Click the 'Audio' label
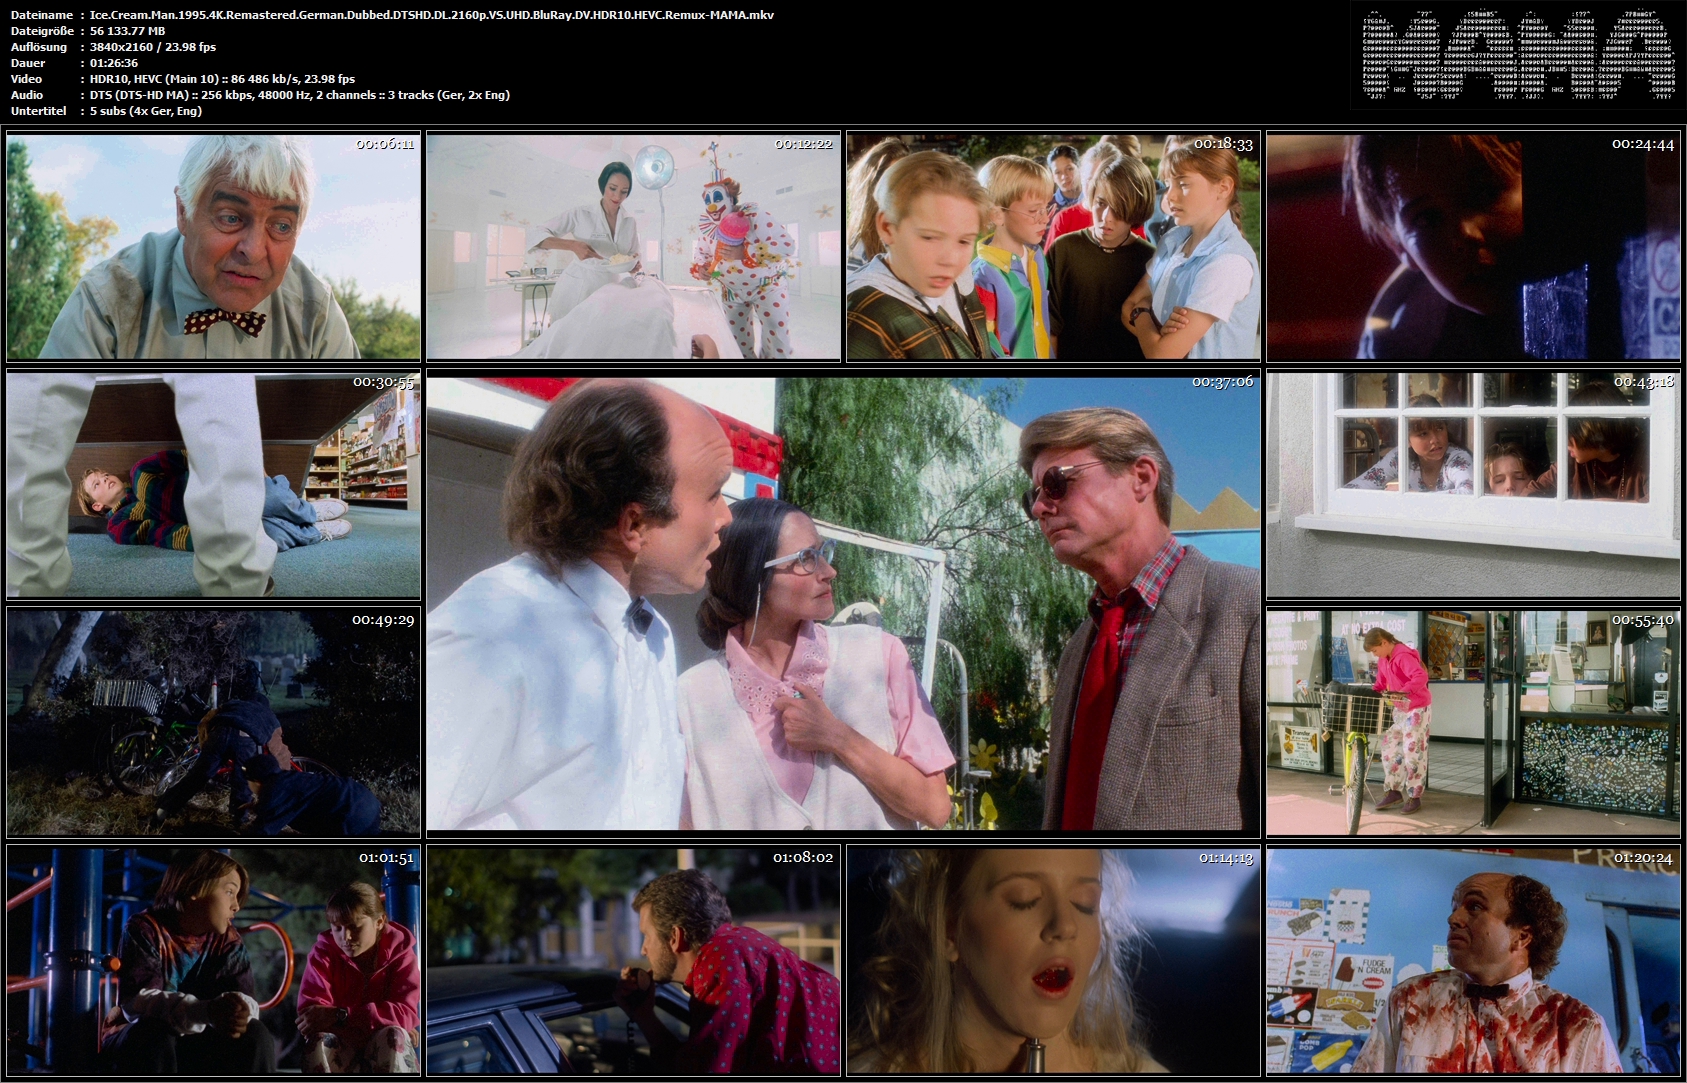The image size is (1687, 1083). [x=27, y=95]
